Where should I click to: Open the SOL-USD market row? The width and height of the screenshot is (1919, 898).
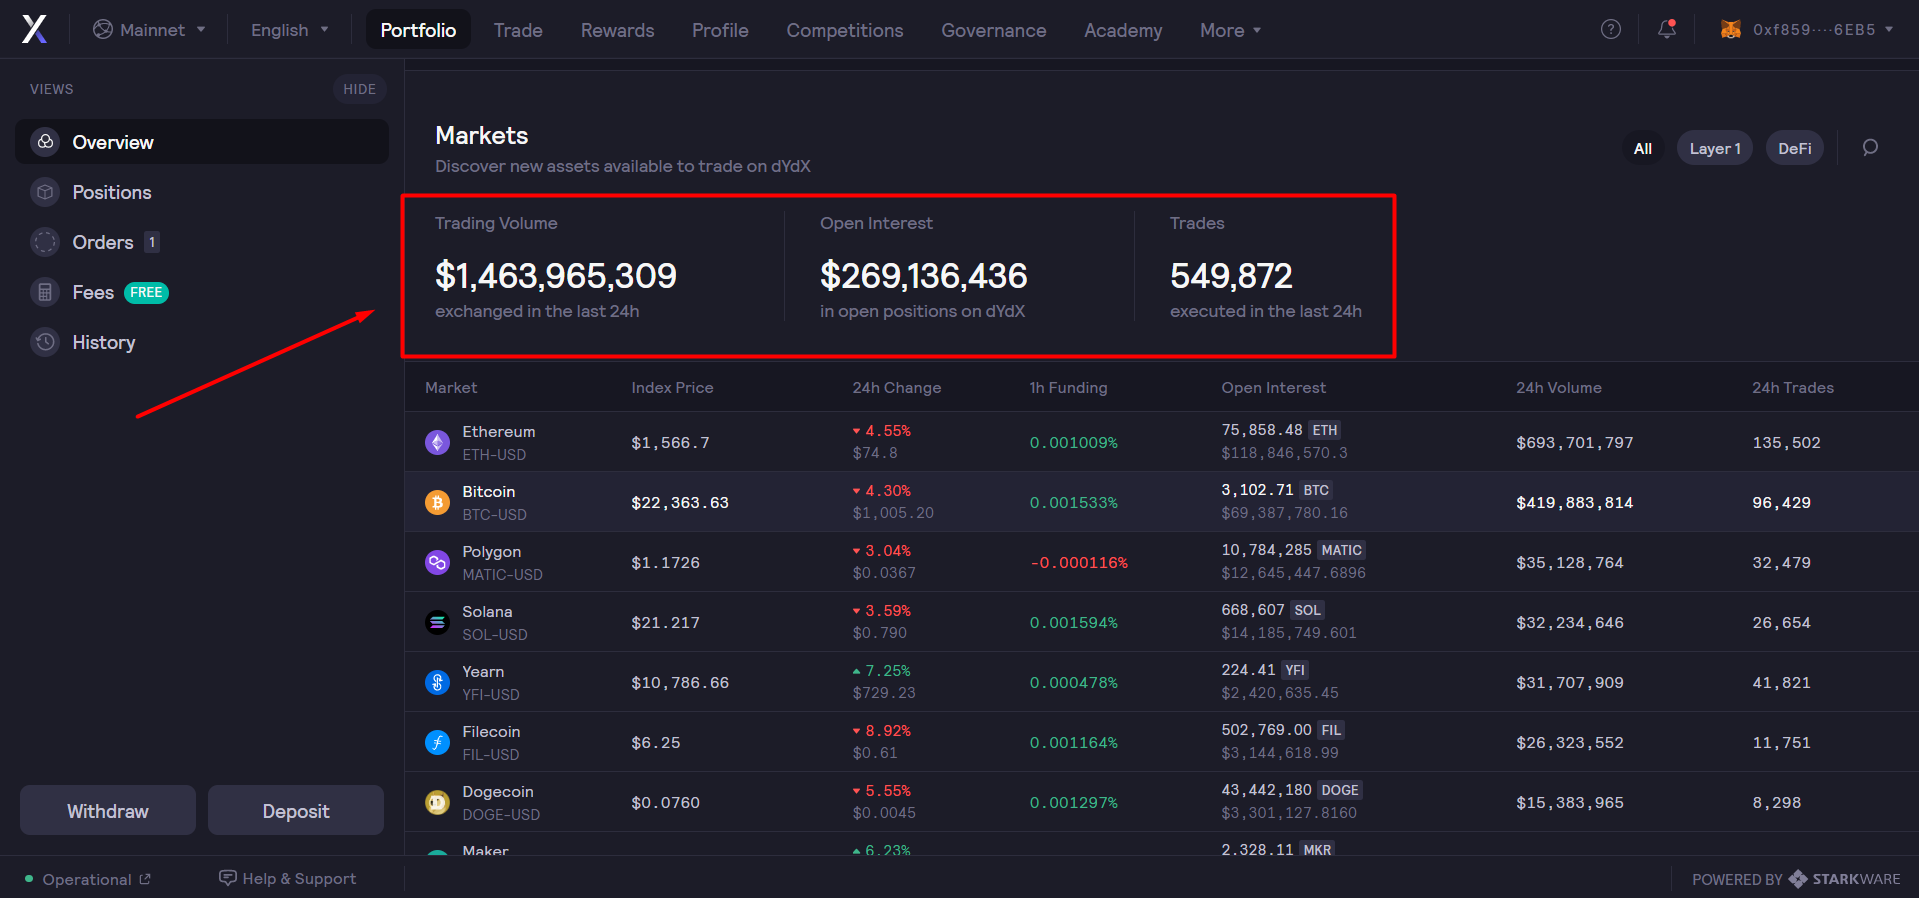click(1161, 622)
